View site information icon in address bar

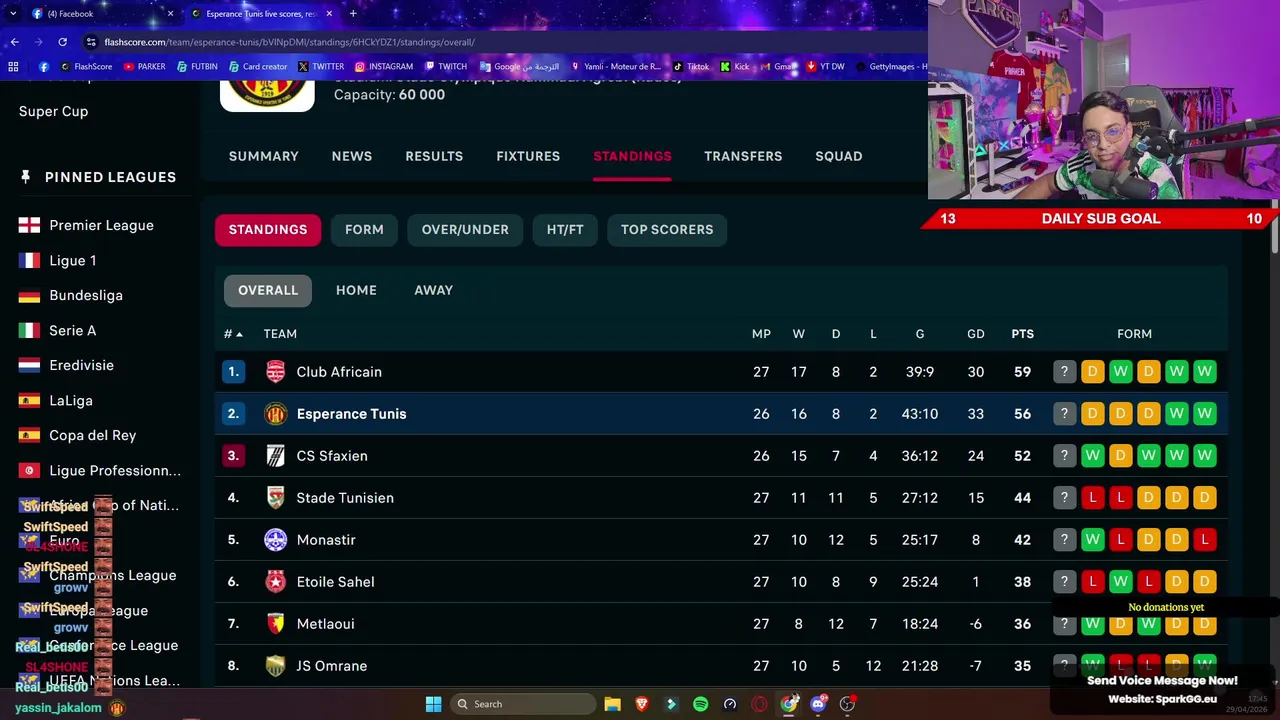pyautogui.click(x=91, y=42)
